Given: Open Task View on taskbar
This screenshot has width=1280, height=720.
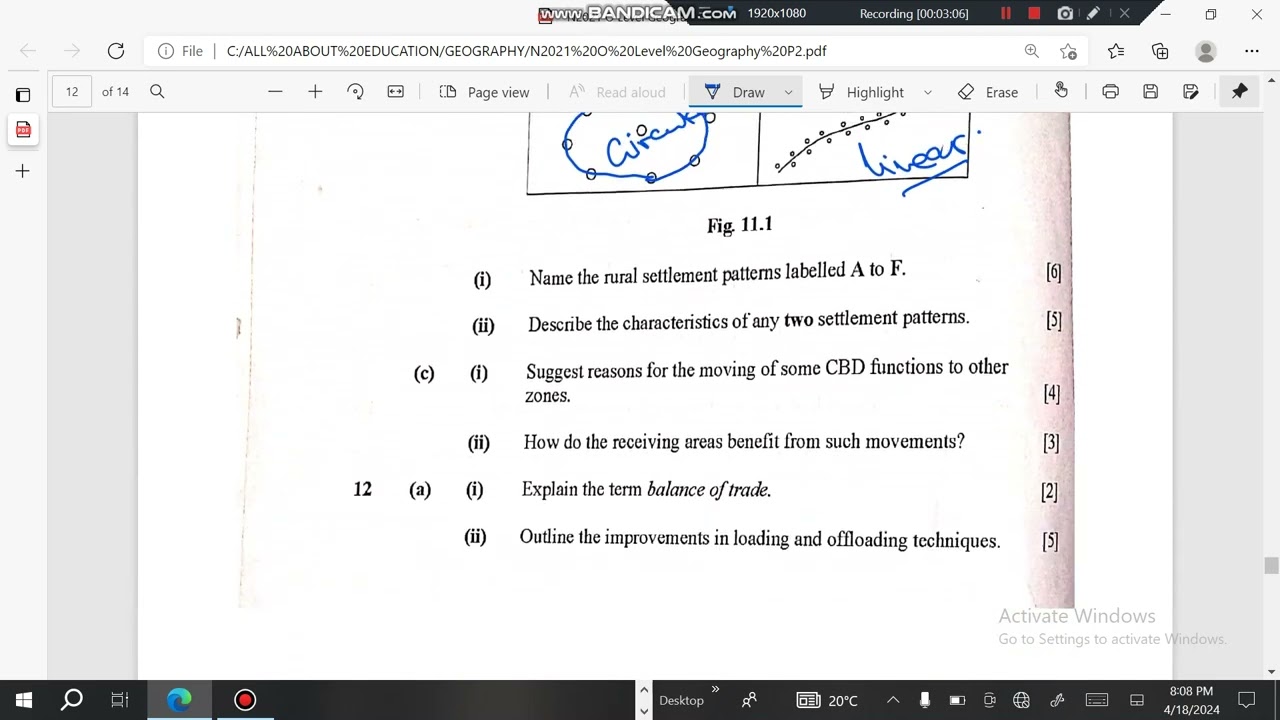Looking at the screenshot, I should (x=120, y=700).
